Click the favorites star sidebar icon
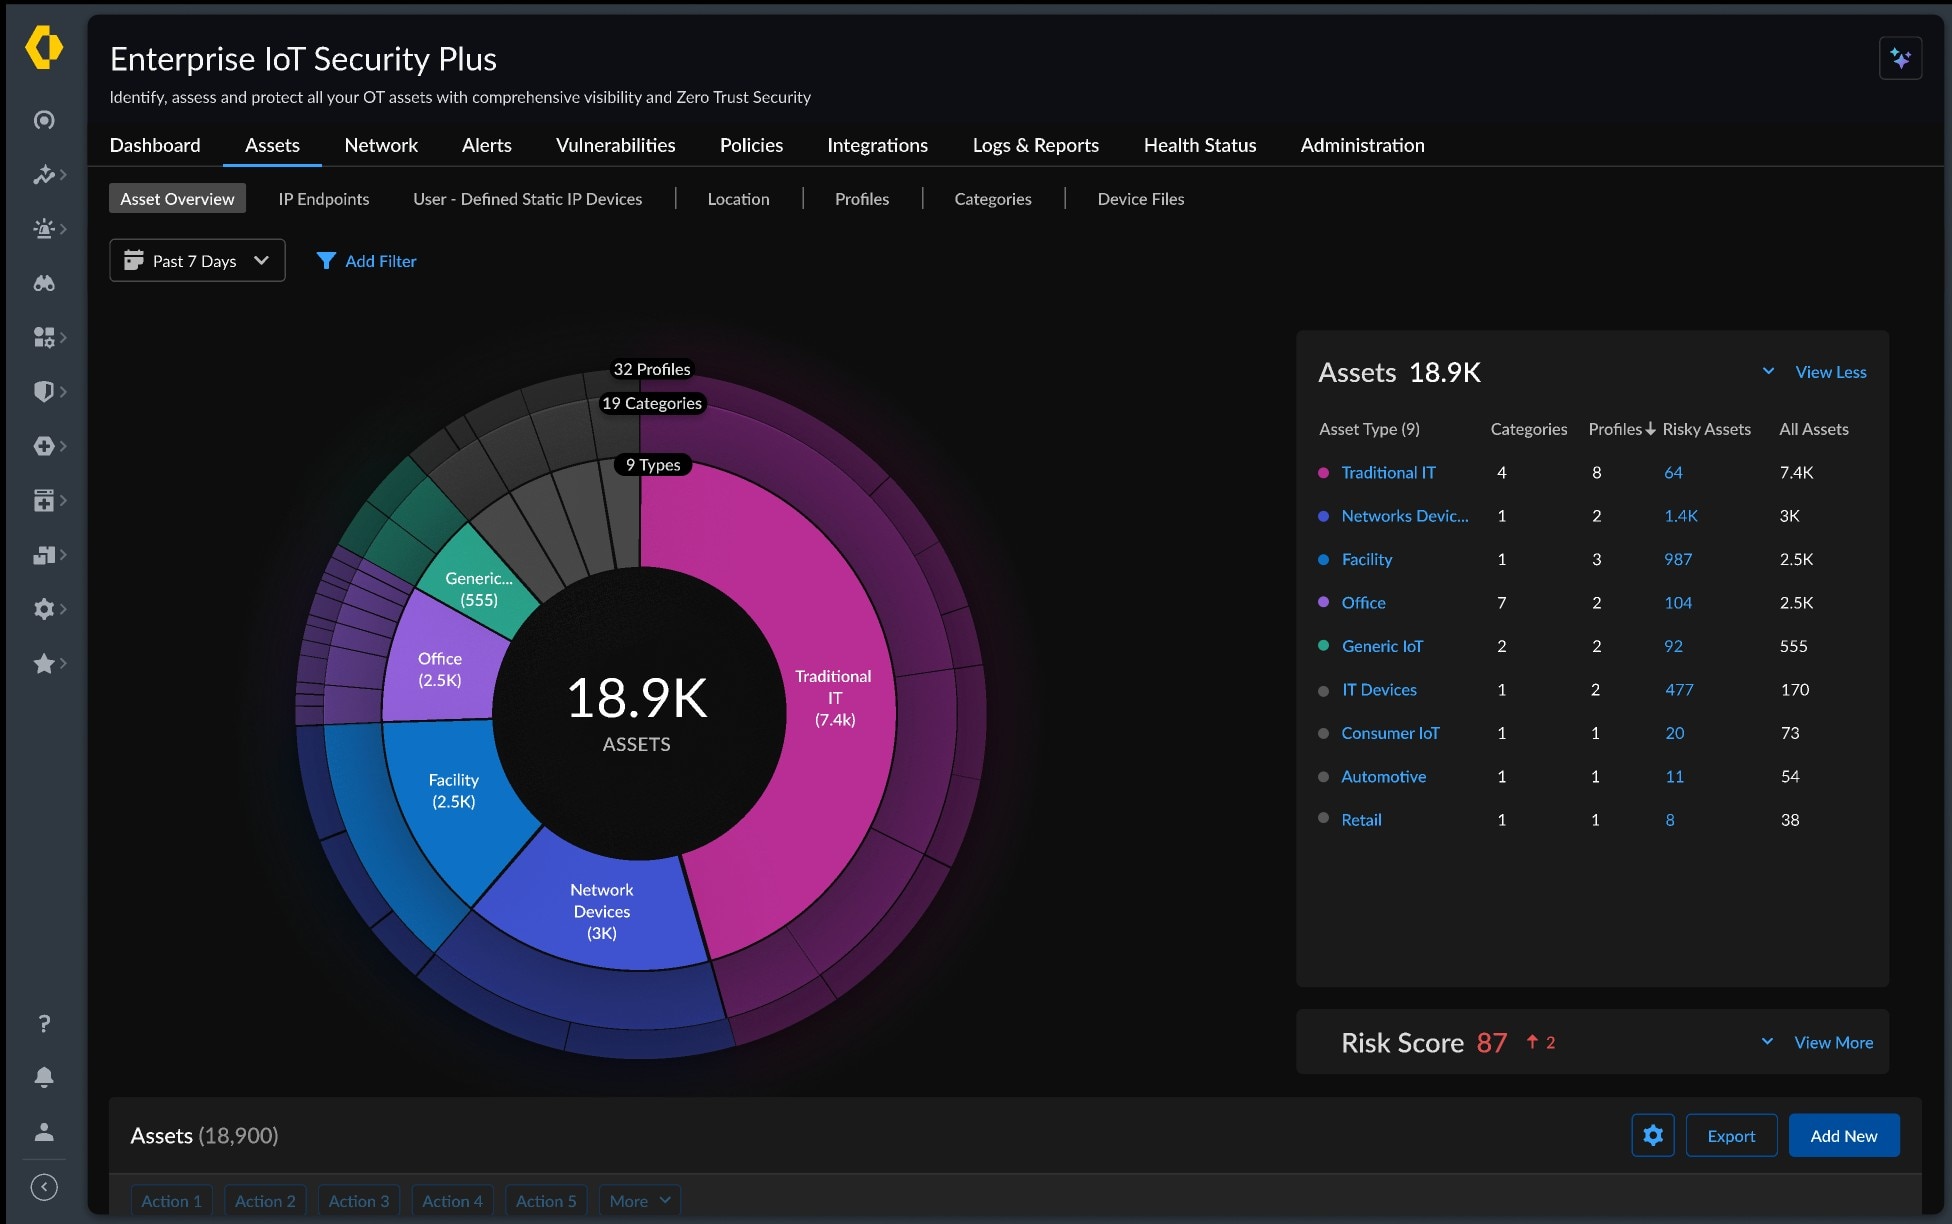1952x1224 pixels. click(x=44, y=663)
